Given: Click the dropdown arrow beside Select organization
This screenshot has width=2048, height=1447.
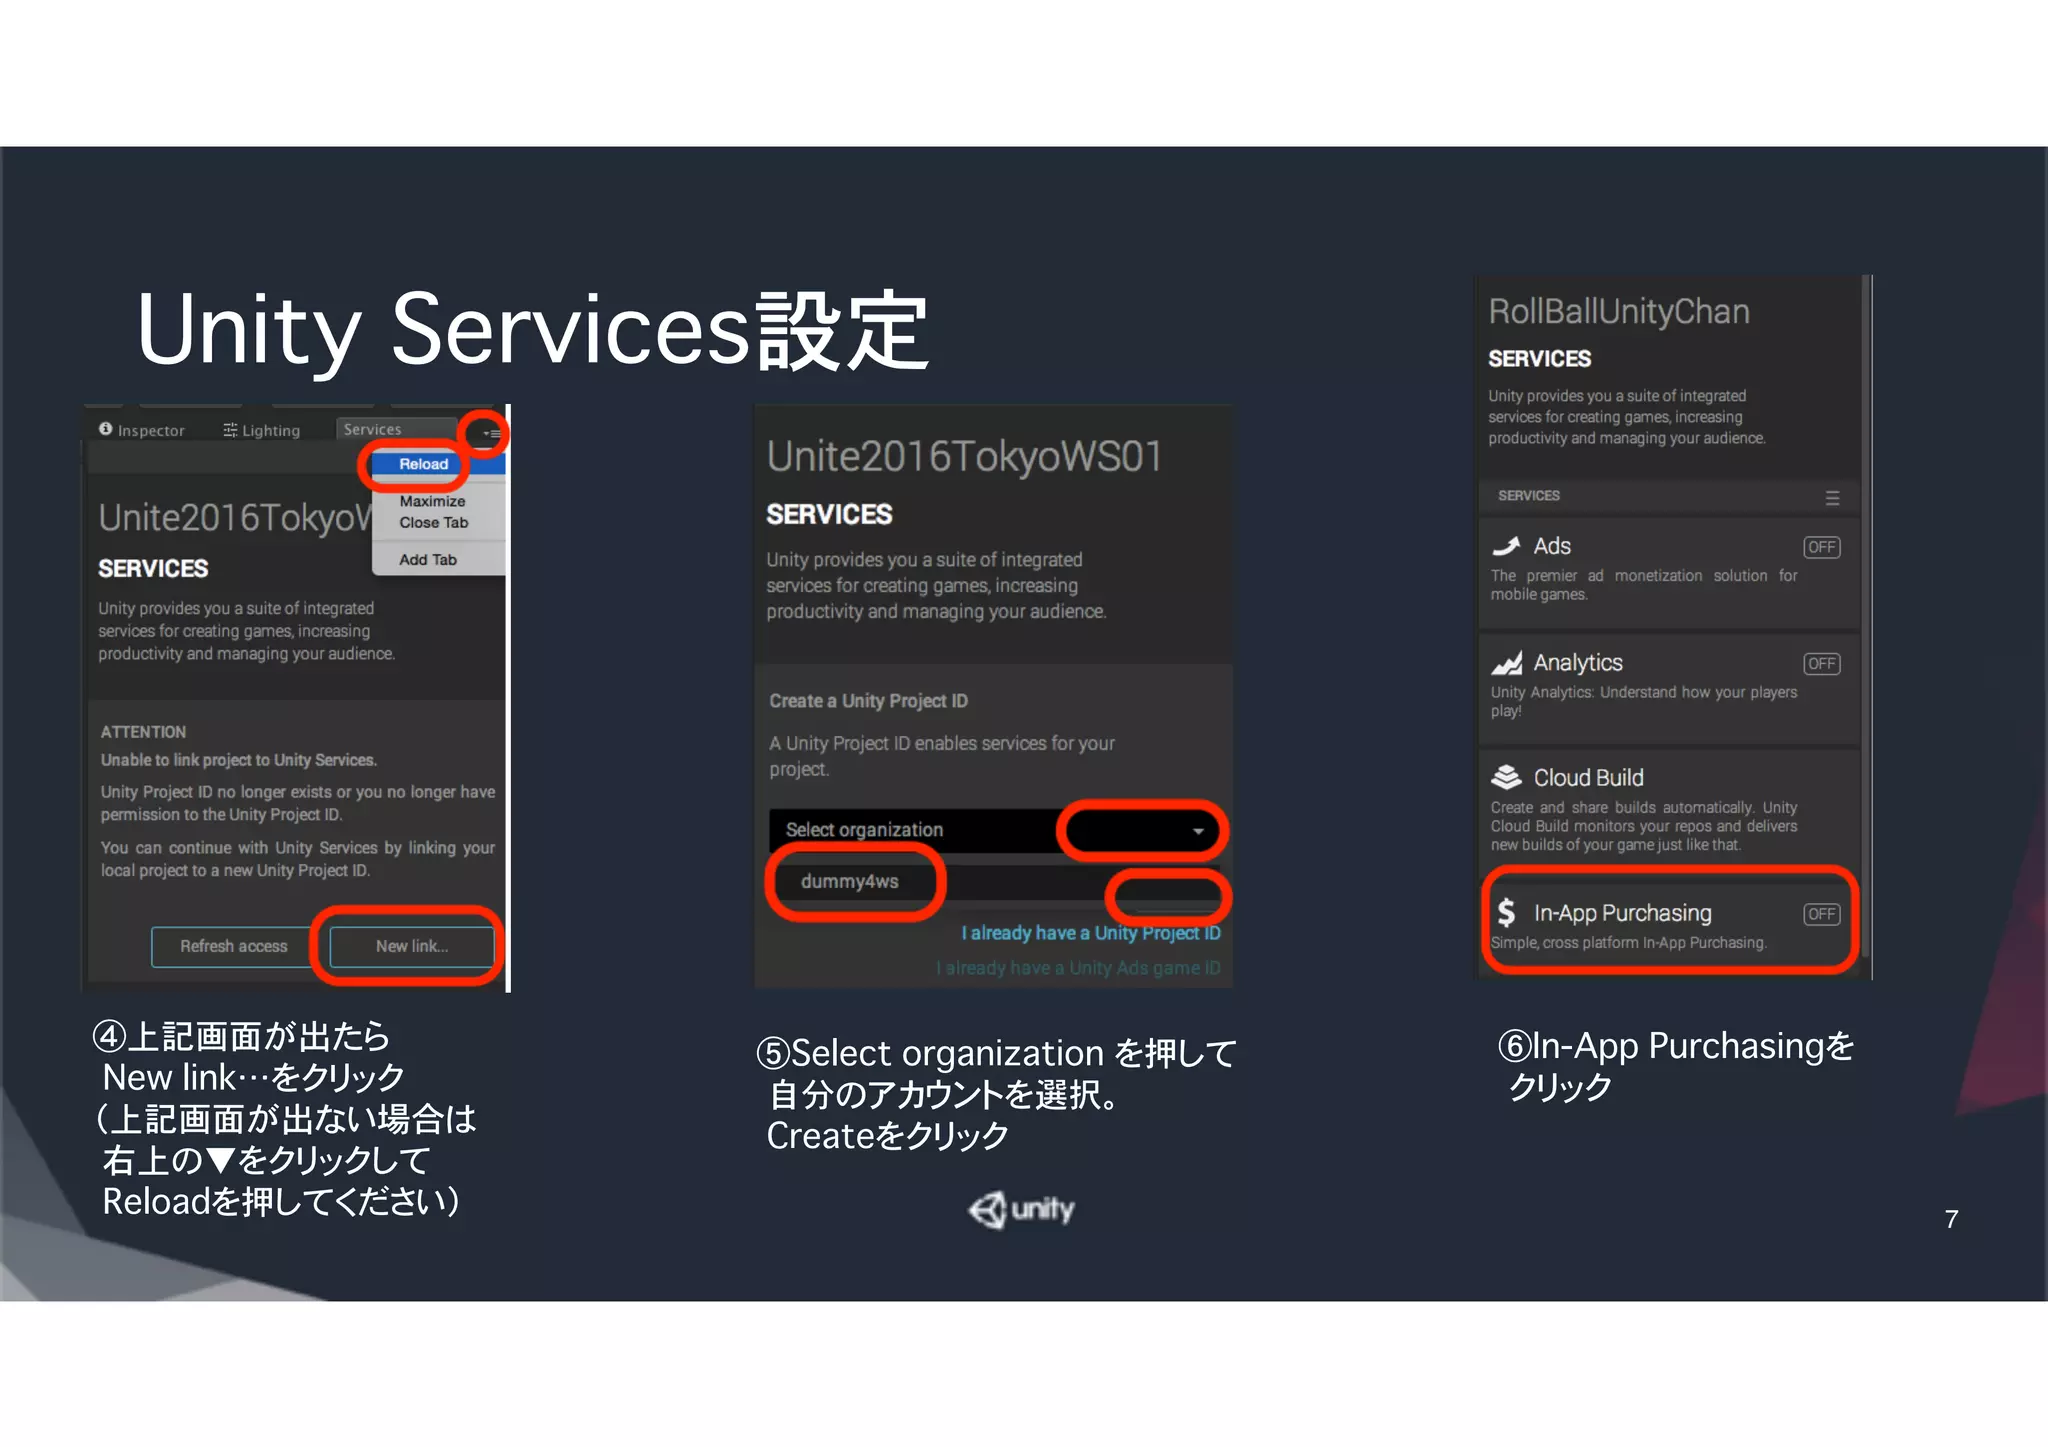Looking at the screenshot, I should tap(1198, 831).
